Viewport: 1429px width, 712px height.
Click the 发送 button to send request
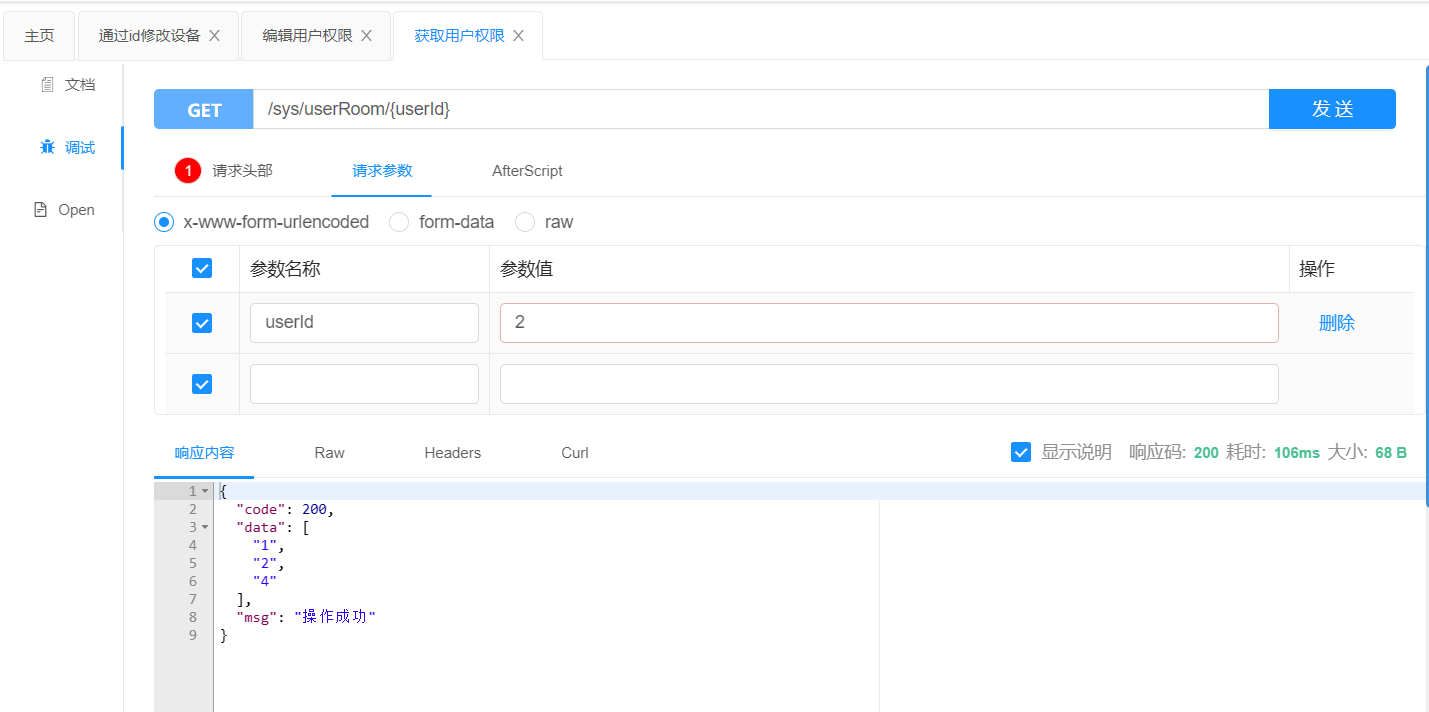coord(1332,109)
